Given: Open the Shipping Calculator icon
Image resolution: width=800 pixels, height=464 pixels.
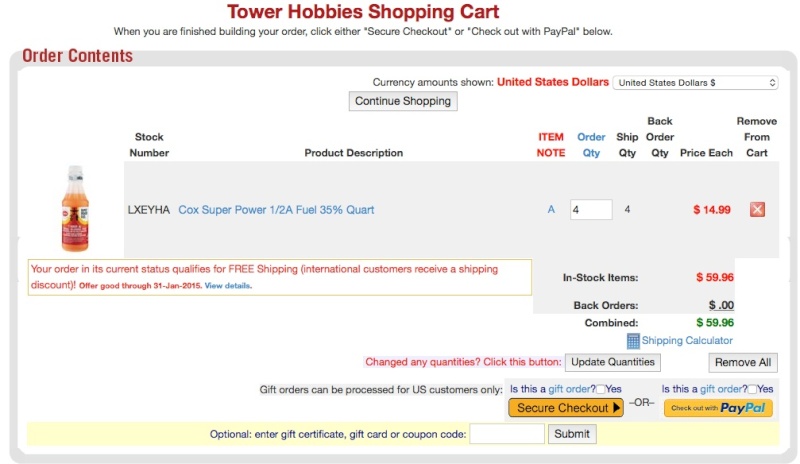Looking at the screenshot, I should (x=633, y=341).
